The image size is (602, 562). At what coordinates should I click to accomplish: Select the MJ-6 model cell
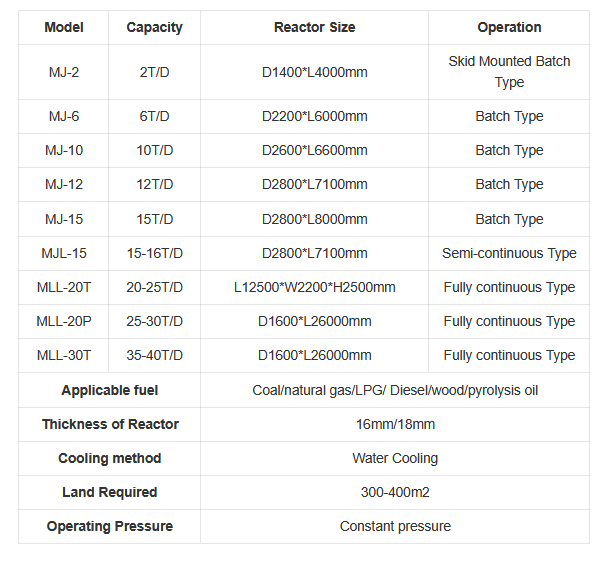point(64,116)
